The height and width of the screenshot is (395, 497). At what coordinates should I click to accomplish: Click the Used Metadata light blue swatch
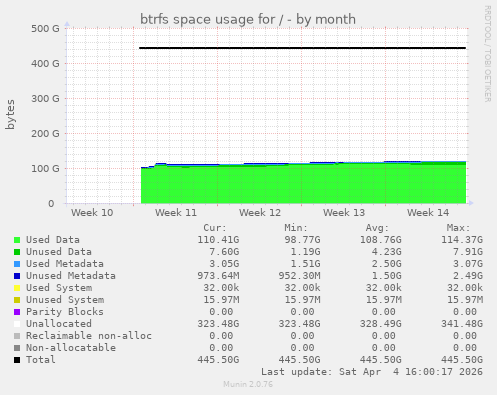point(17,264)
